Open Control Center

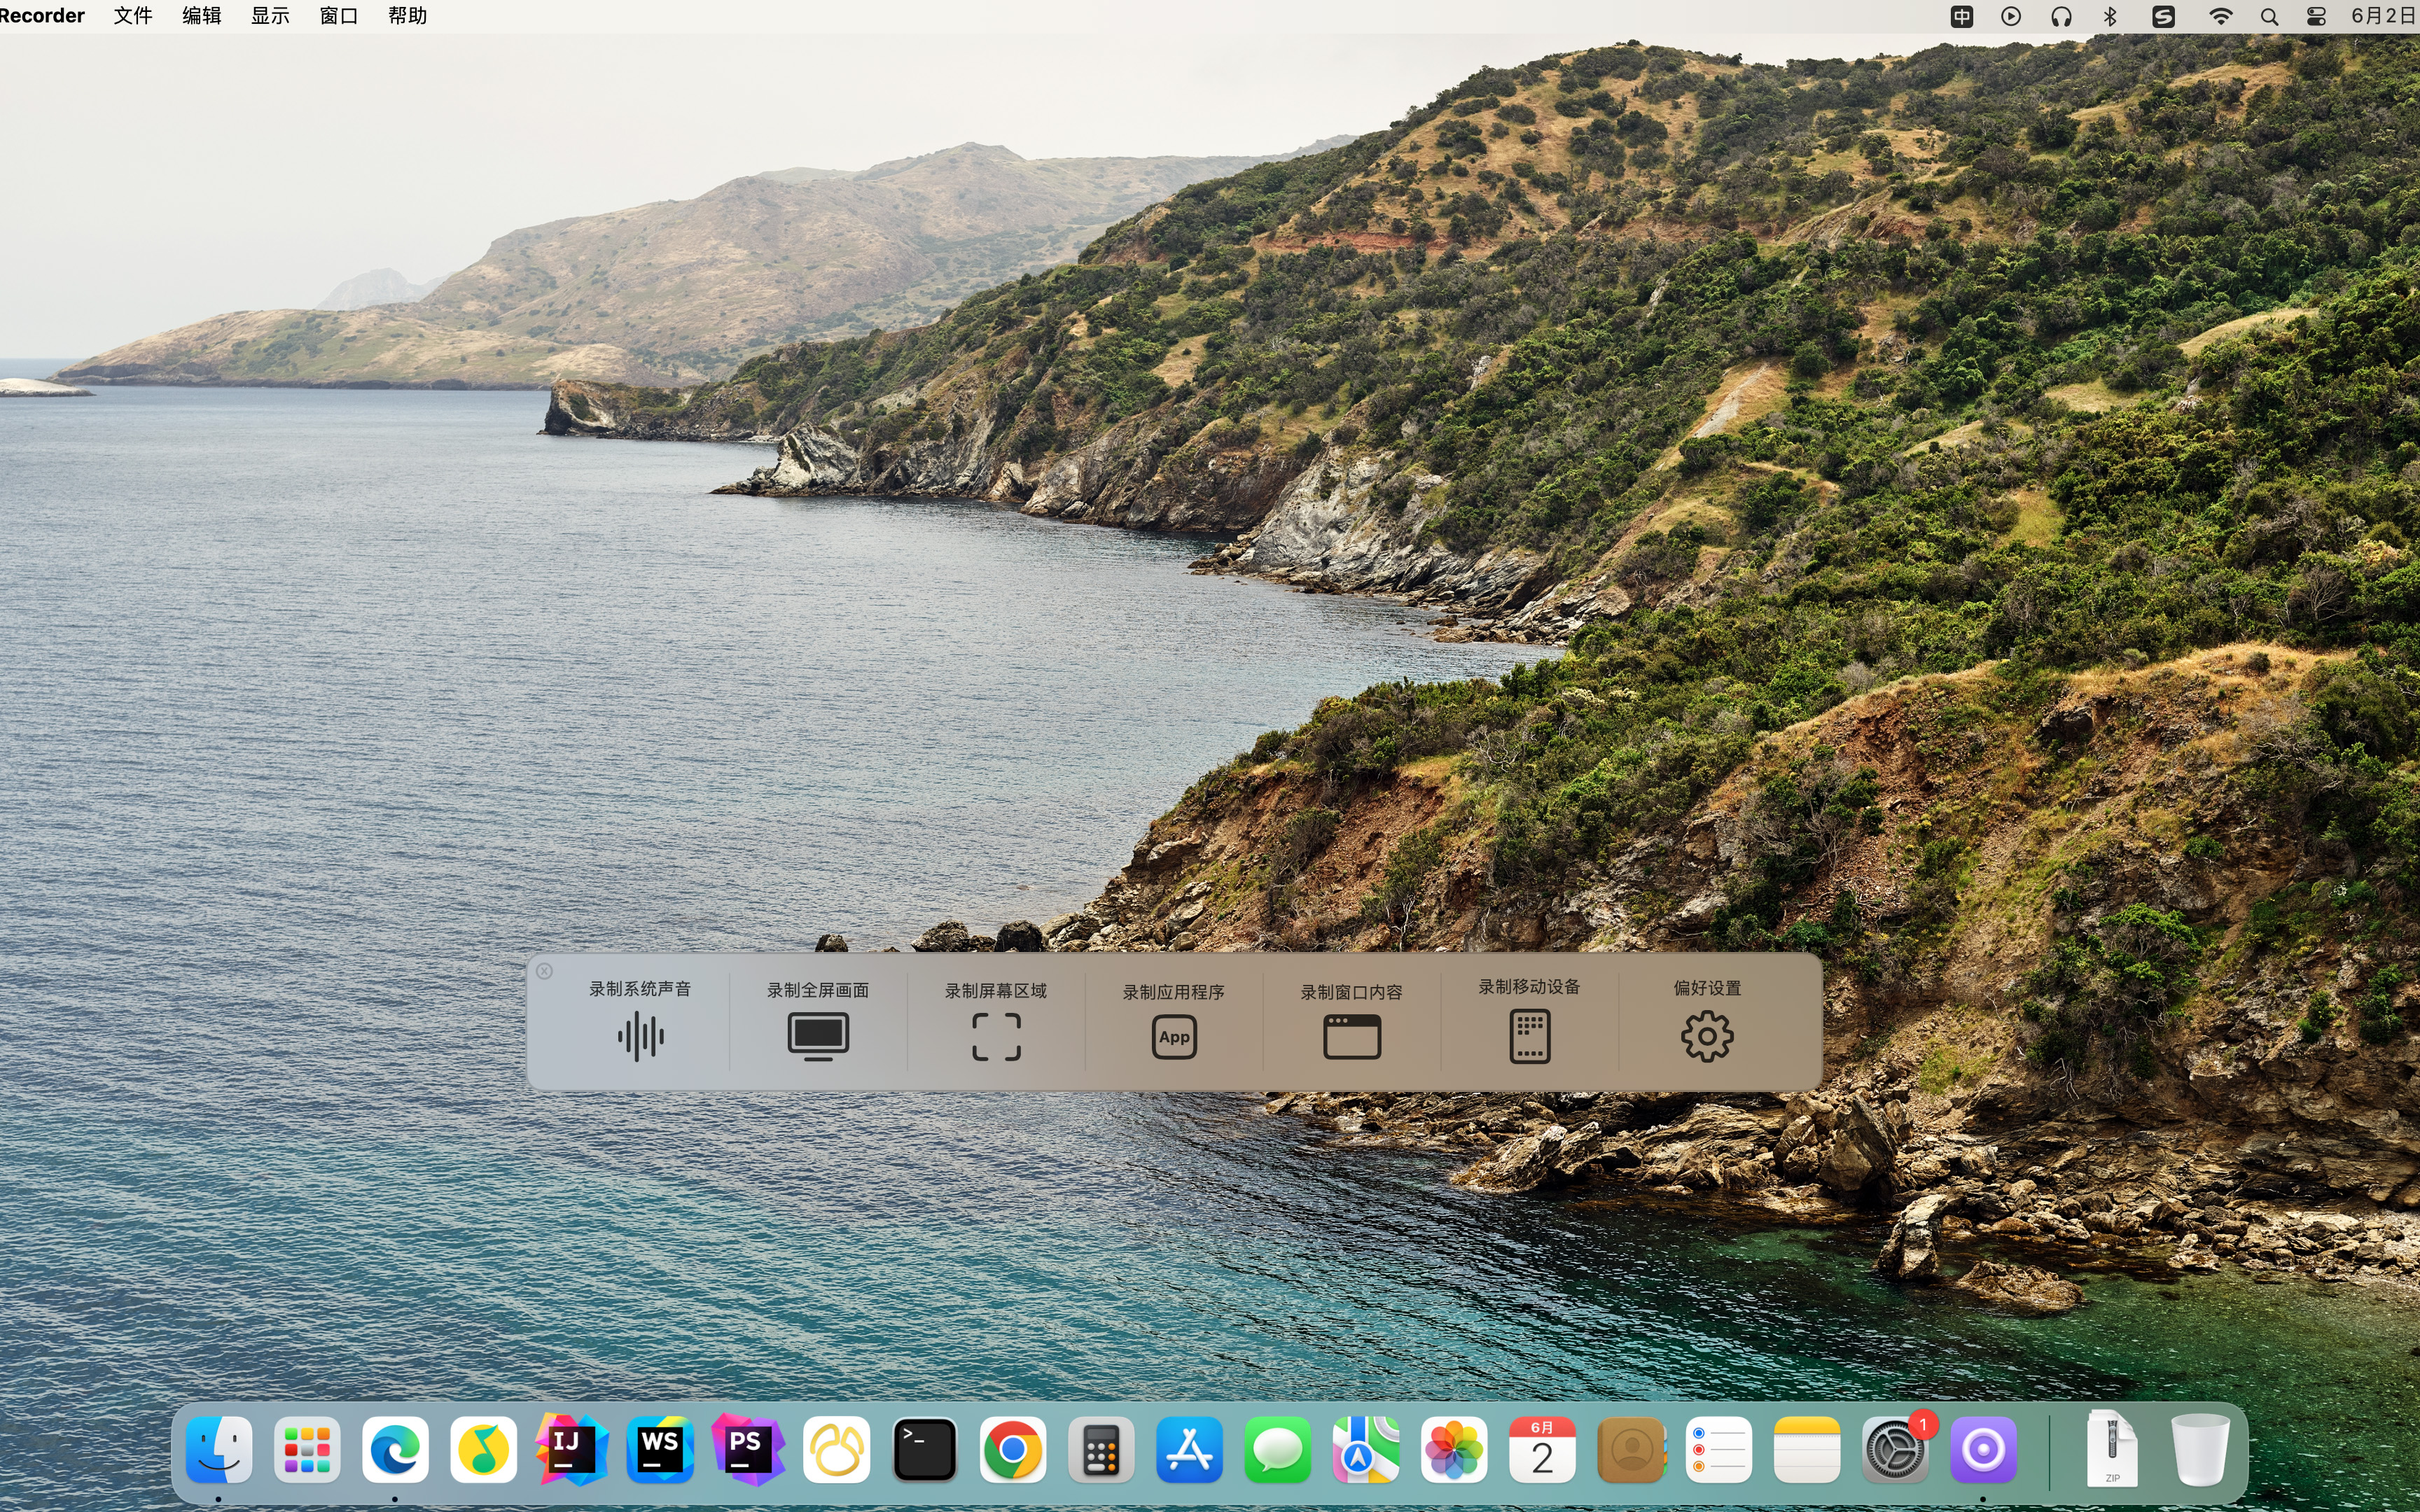pyautogui.click(x=2316, y=16)
